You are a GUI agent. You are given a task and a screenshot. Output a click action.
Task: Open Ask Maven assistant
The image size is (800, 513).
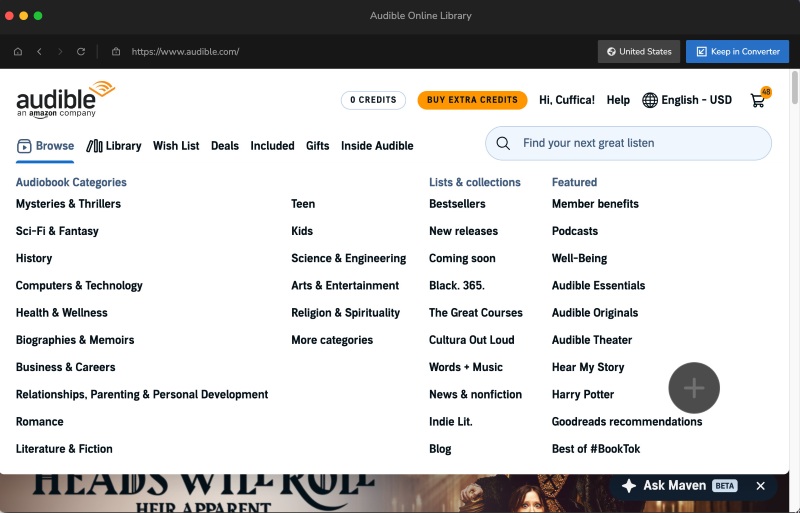click(678, 485)
